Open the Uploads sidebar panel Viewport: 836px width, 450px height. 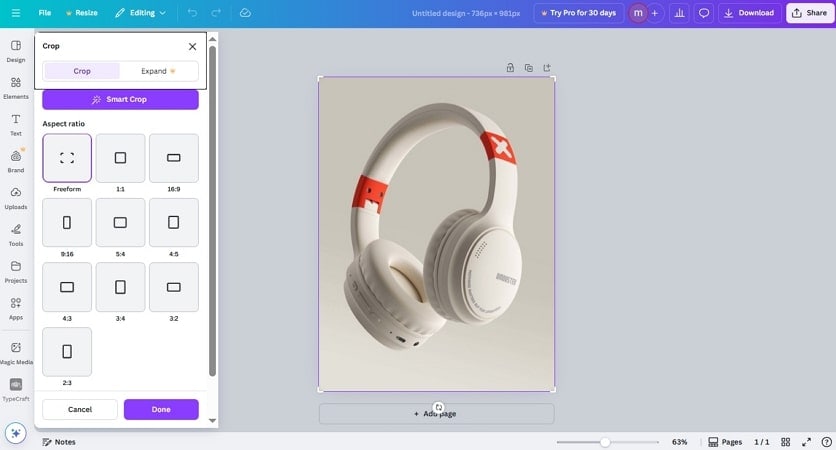(x=16, y=198)
